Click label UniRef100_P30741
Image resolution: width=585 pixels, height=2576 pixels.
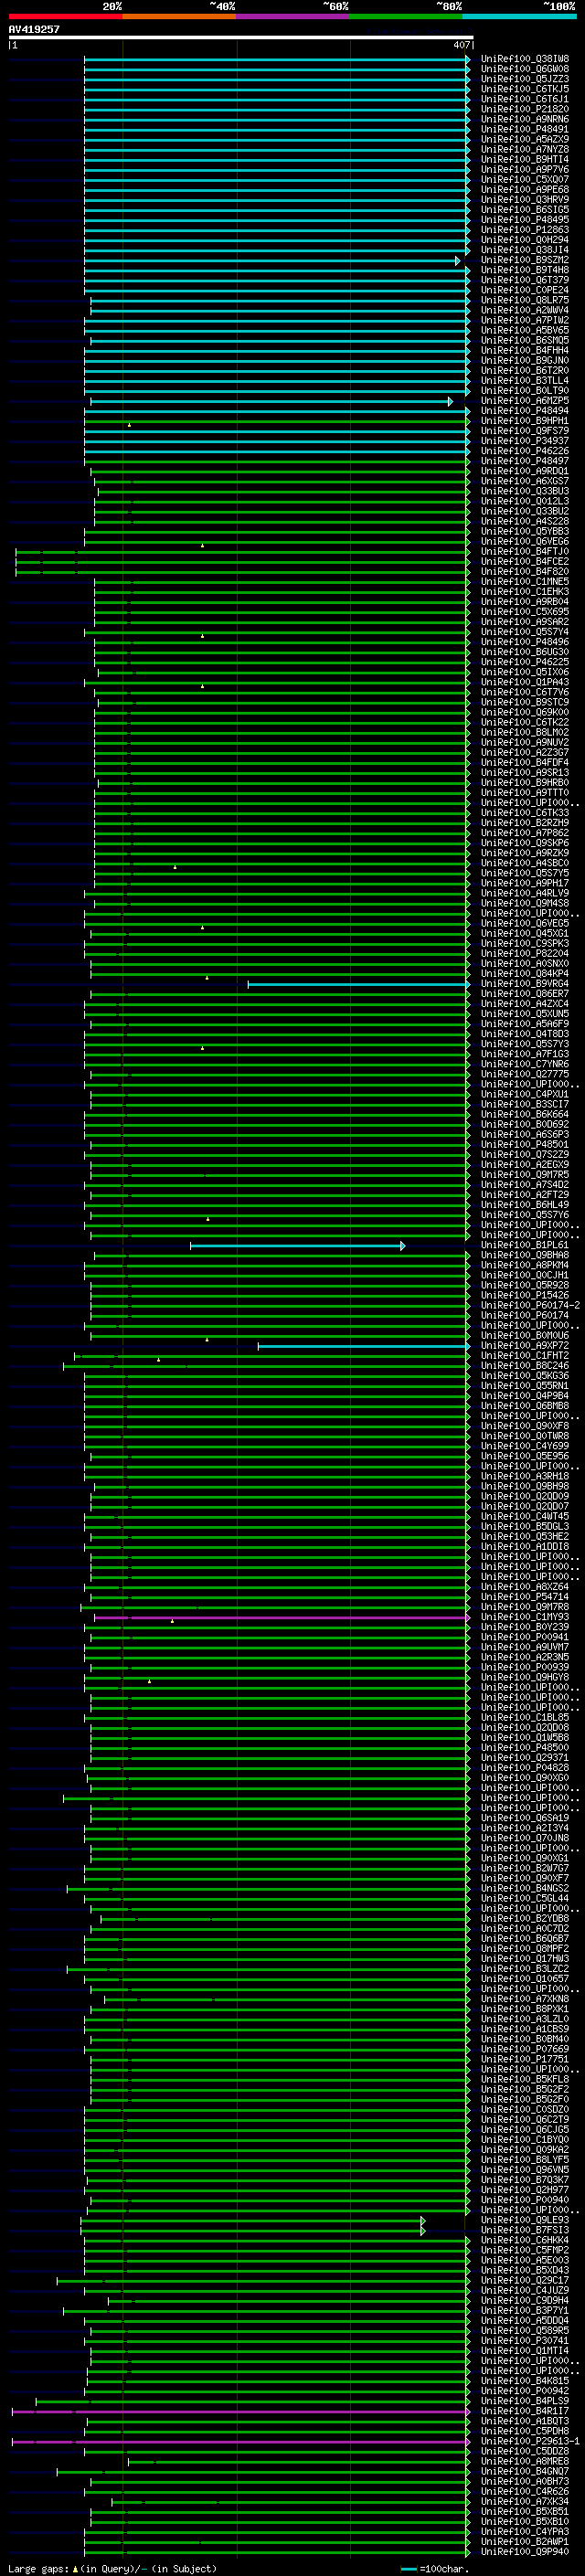(x=525, y=2341)
